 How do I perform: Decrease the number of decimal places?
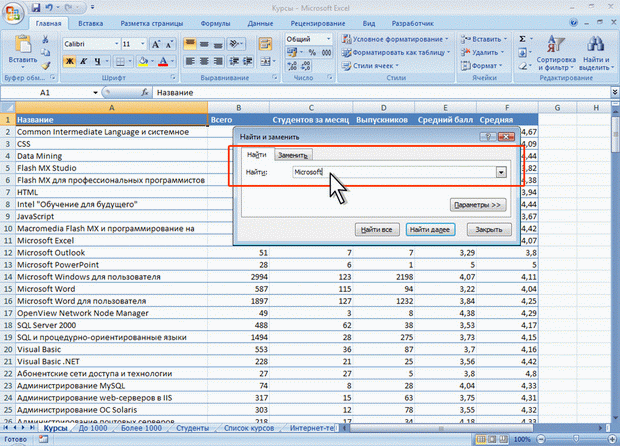[306, 66]
